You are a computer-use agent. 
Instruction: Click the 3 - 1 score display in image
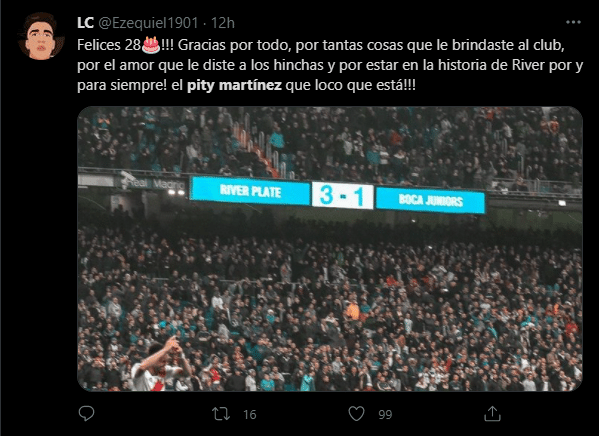(x=343, y=196)
